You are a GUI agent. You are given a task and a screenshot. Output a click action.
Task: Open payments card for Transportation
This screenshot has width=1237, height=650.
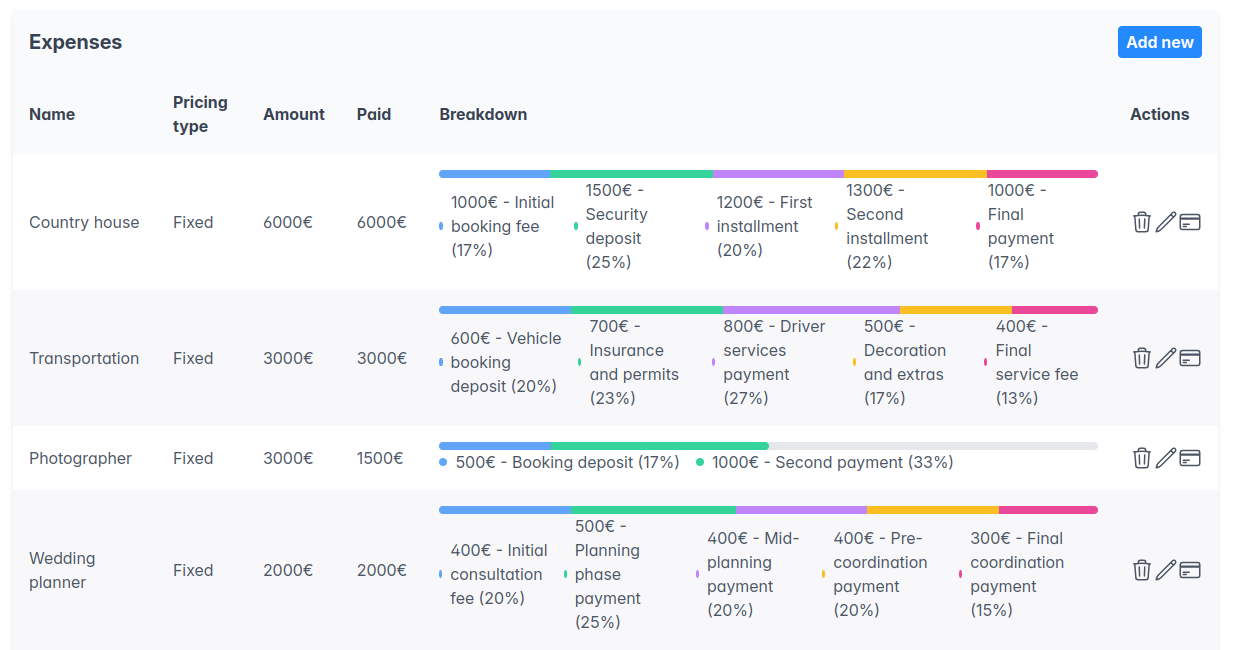coord(1190,358)
